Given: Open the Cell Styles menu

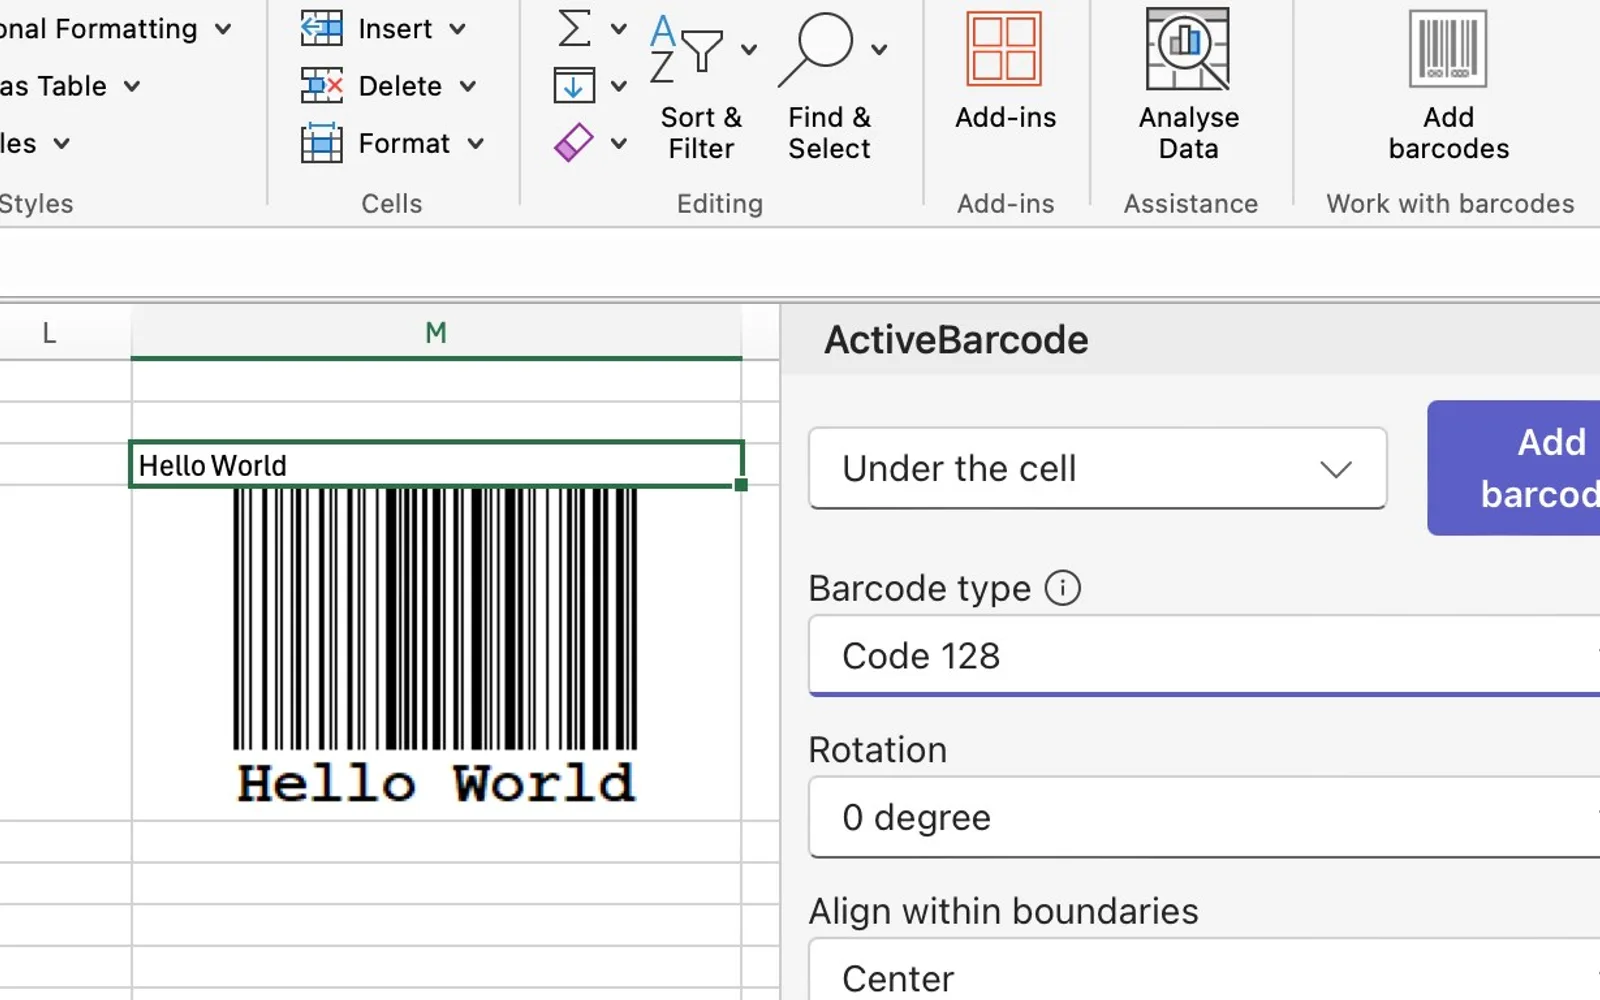Looking at the screenshot, I should pyautogui.click(x=35, y=143).
